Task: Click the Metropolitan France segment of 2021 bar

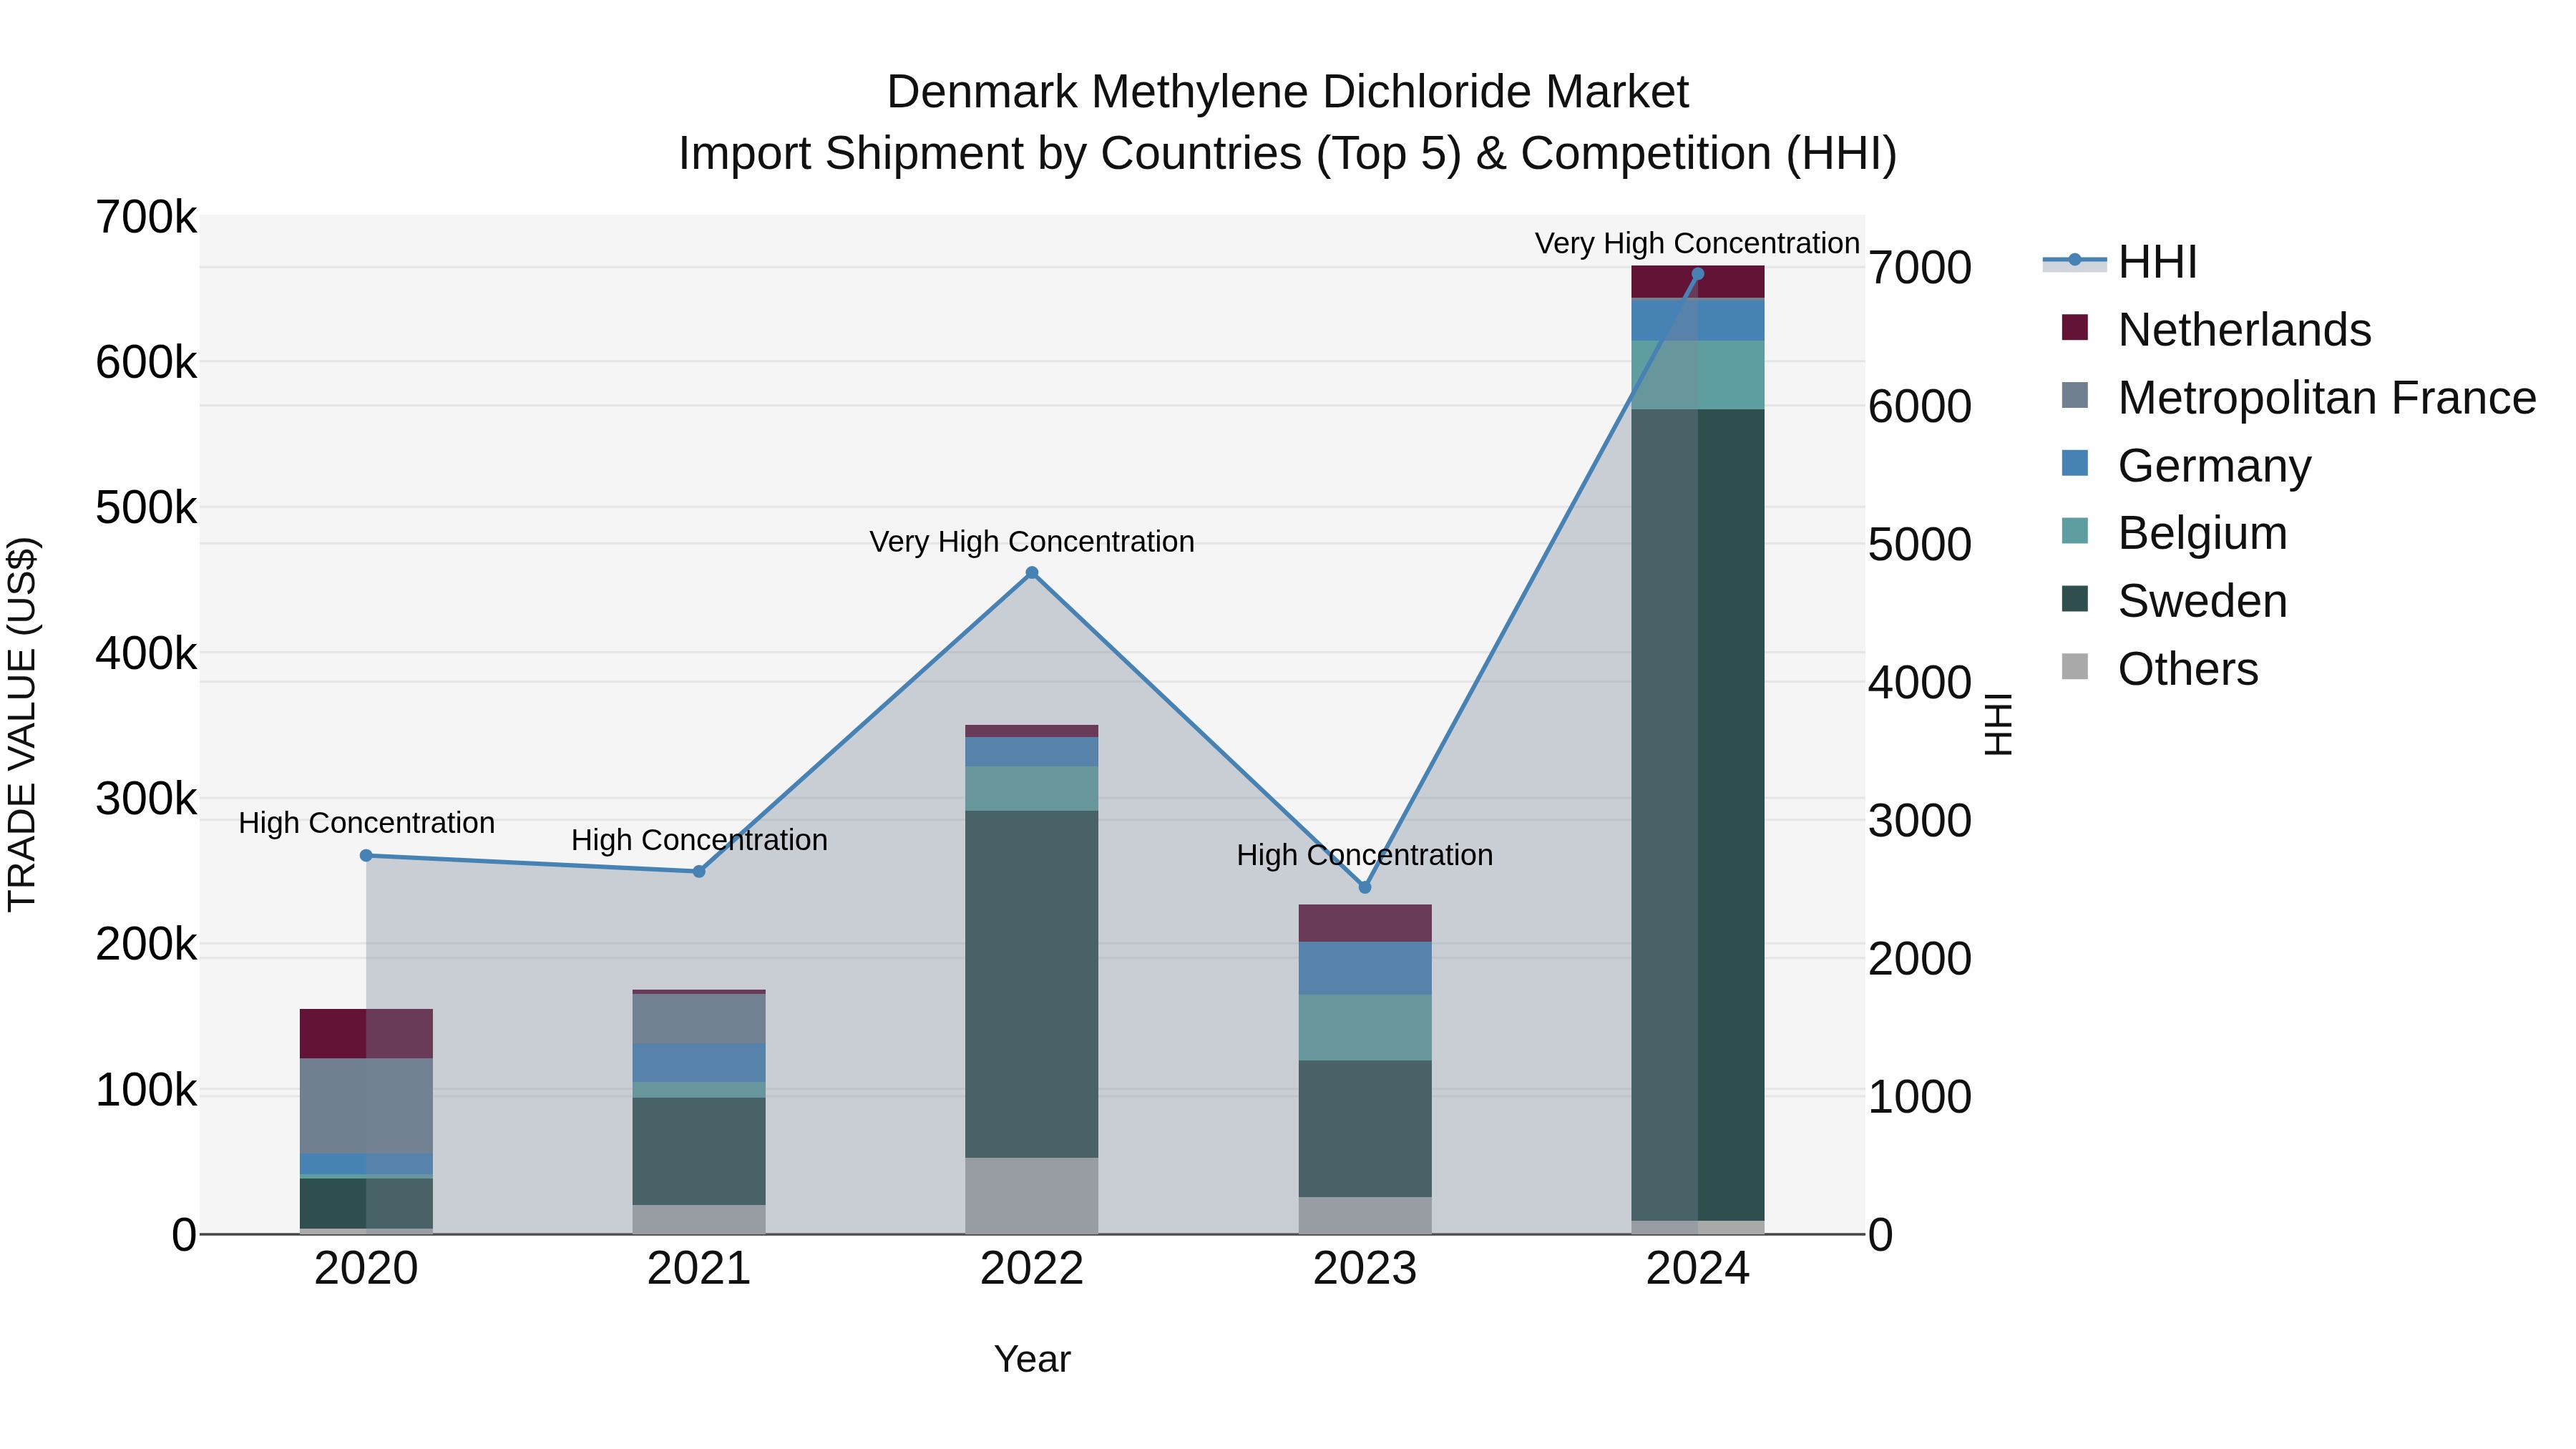Action: point(699,1019)
